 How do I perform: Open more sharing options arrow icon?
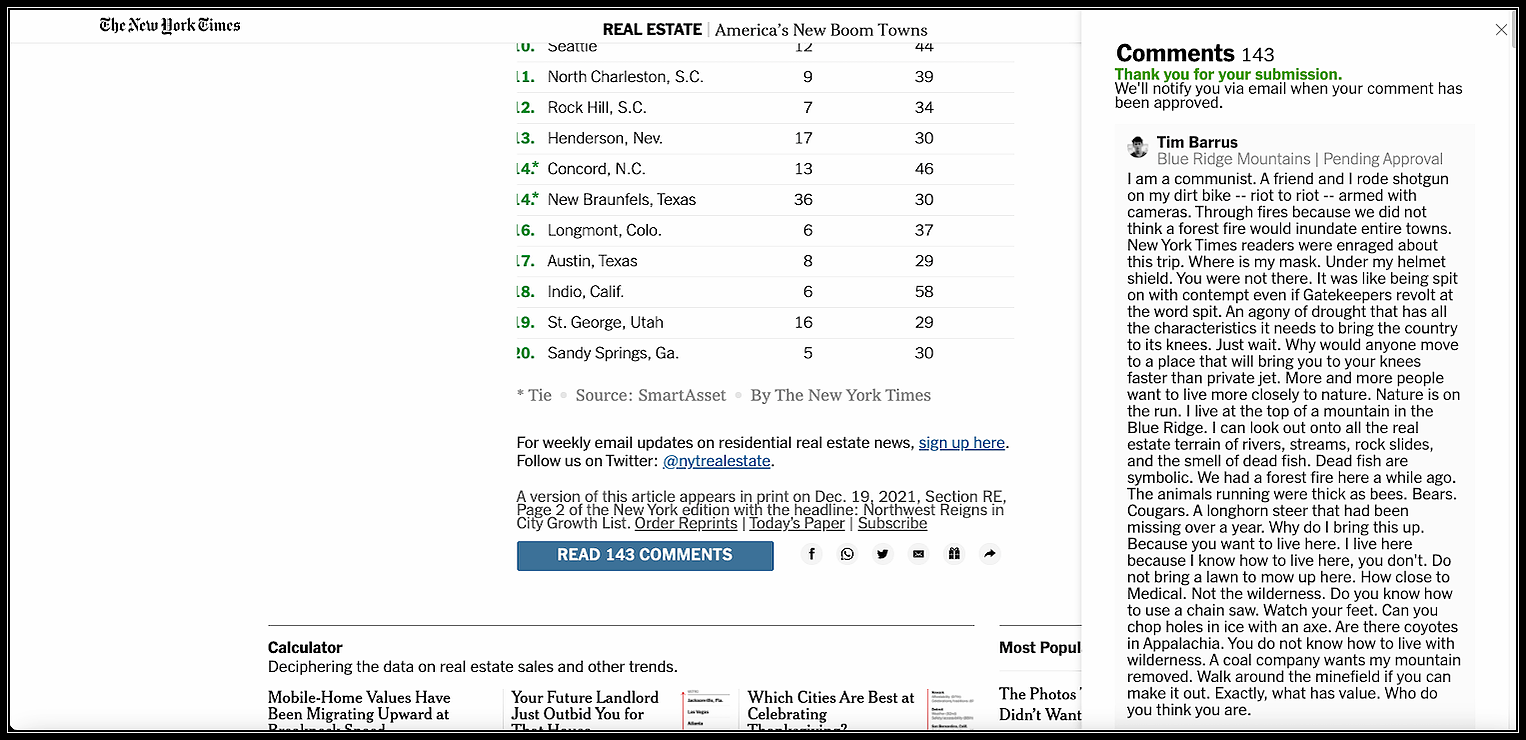coord(989,554)
